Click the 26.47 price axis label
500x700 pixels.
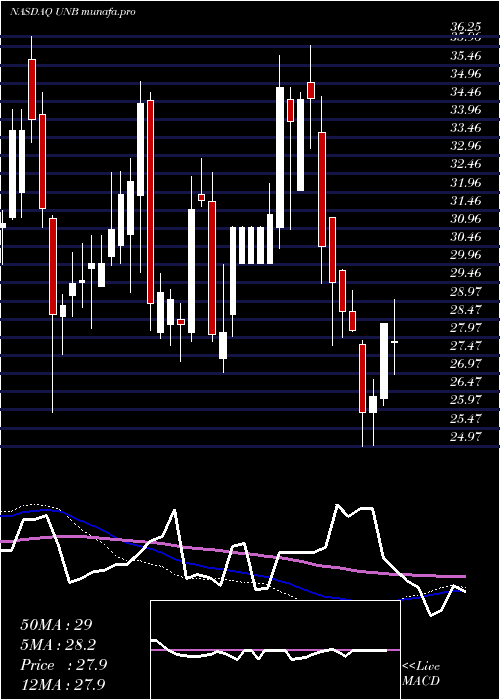pyautogui.click(x=466, y=382)
